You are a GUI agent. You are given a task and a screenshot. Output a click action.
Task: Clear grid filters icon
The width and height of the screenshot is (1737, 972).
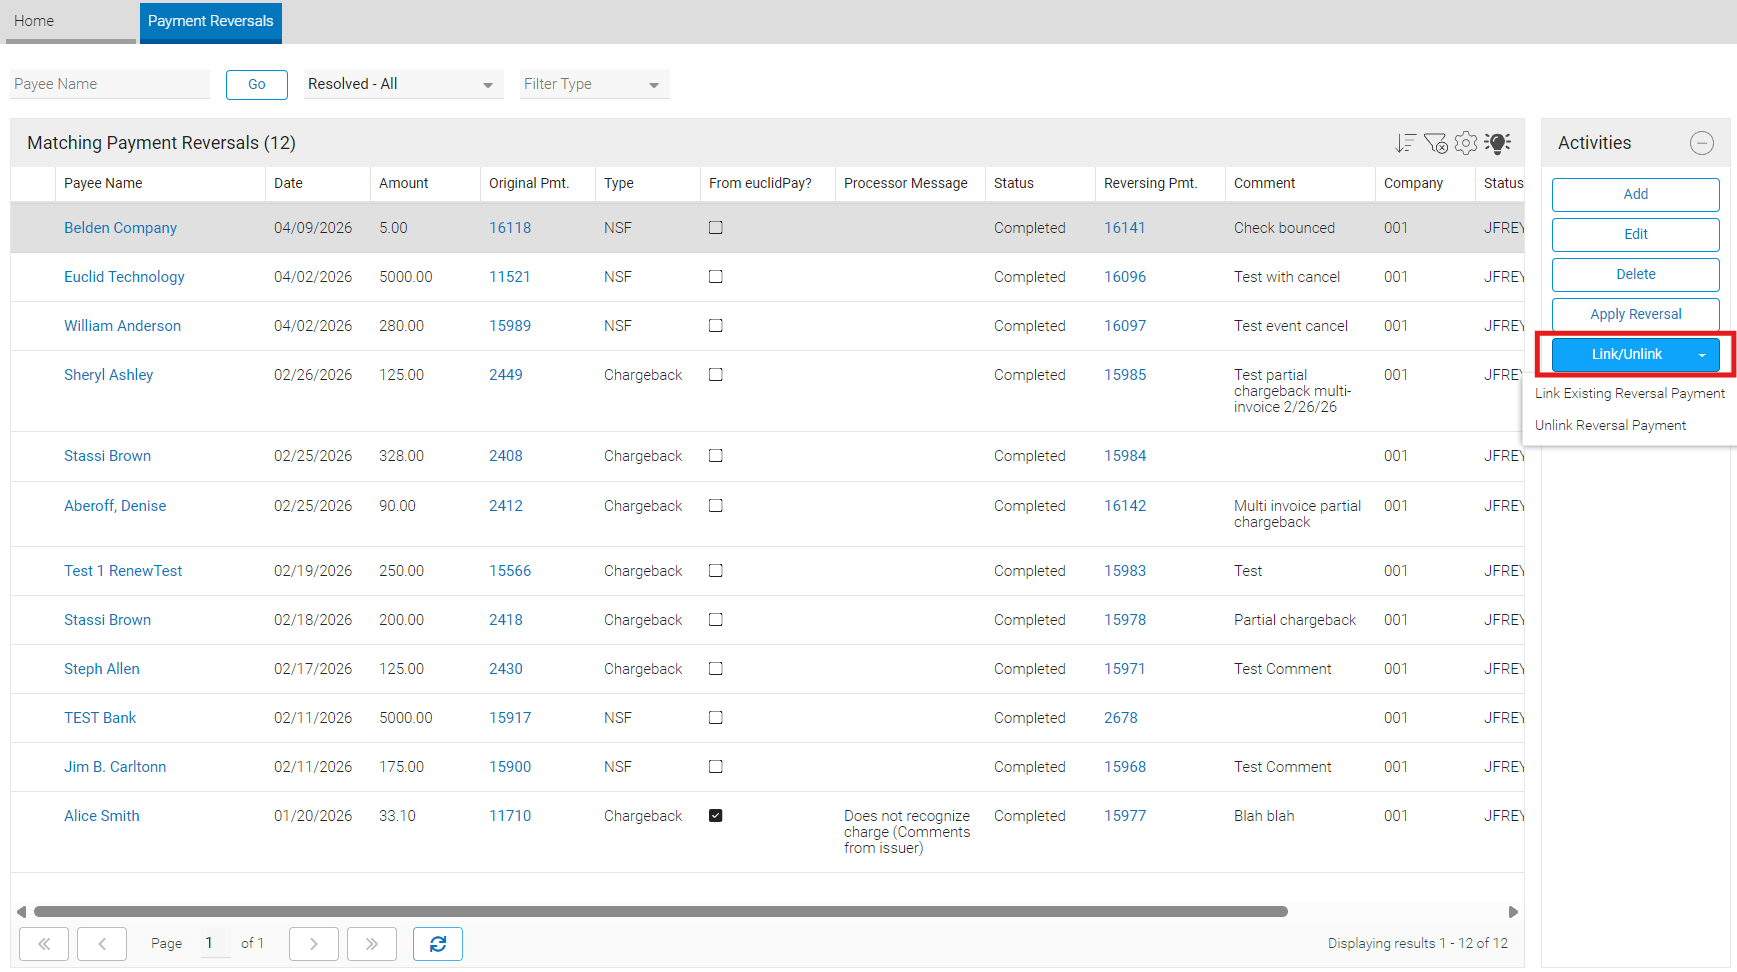tap(1435, 143)
